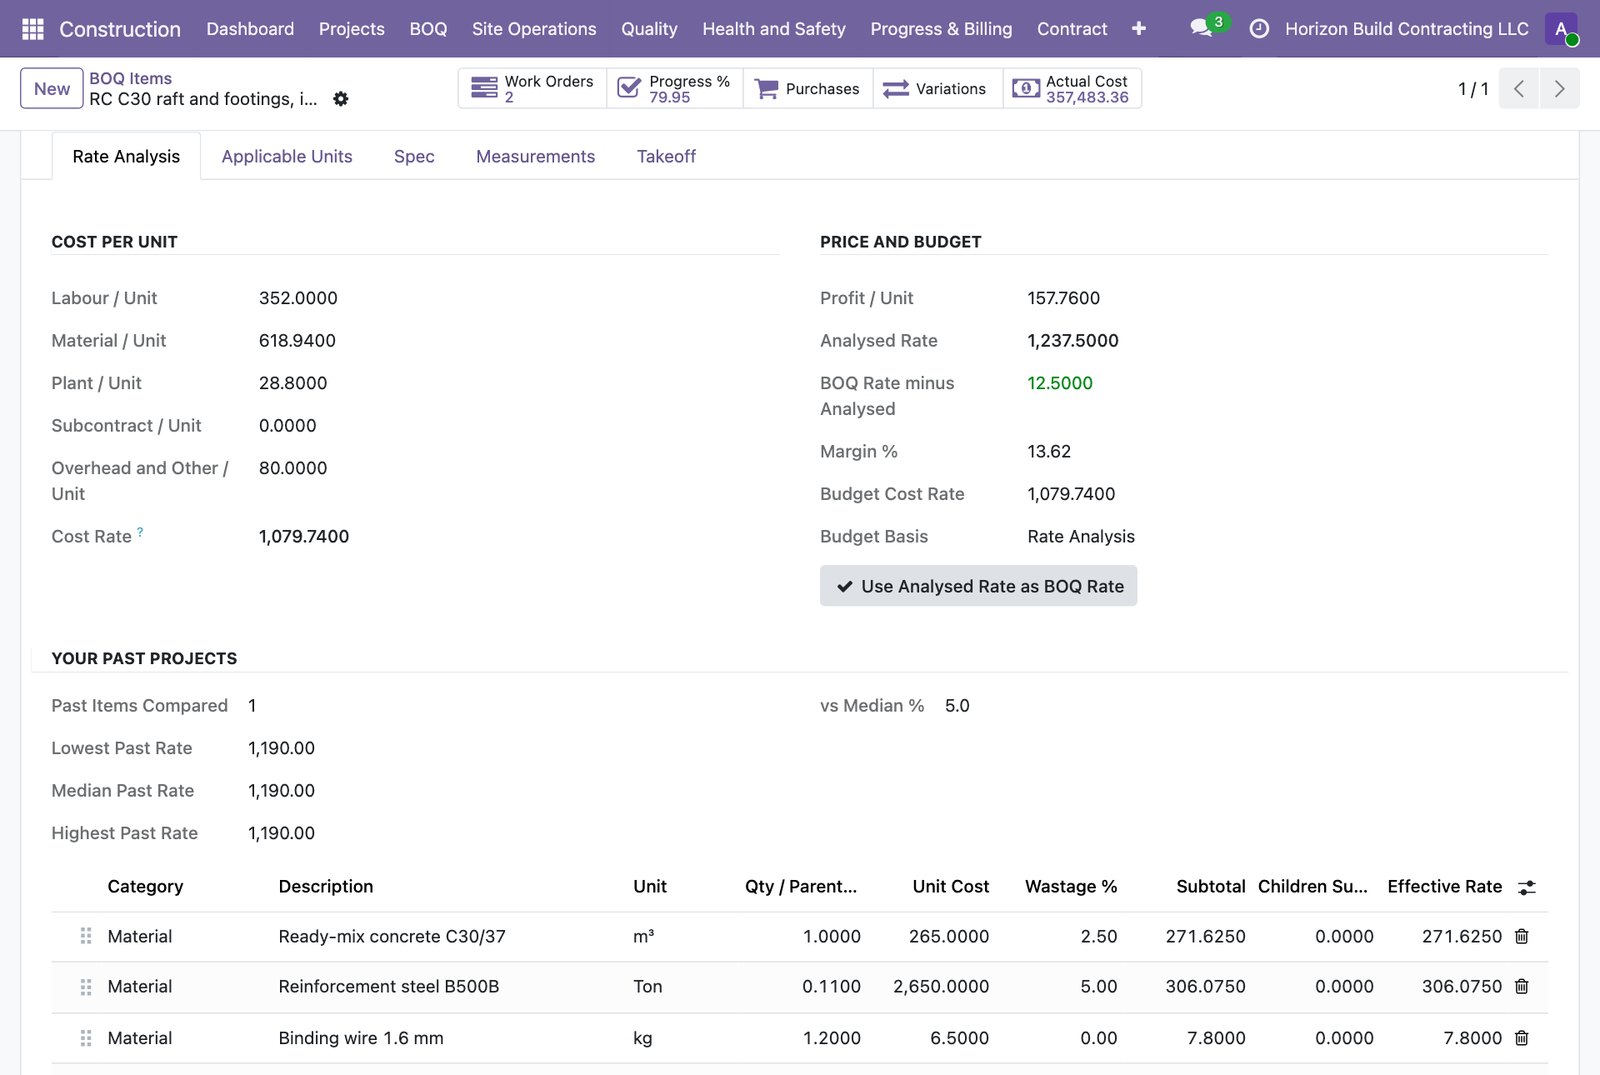Open the apps grid menu icon

(x=33, y=29)
